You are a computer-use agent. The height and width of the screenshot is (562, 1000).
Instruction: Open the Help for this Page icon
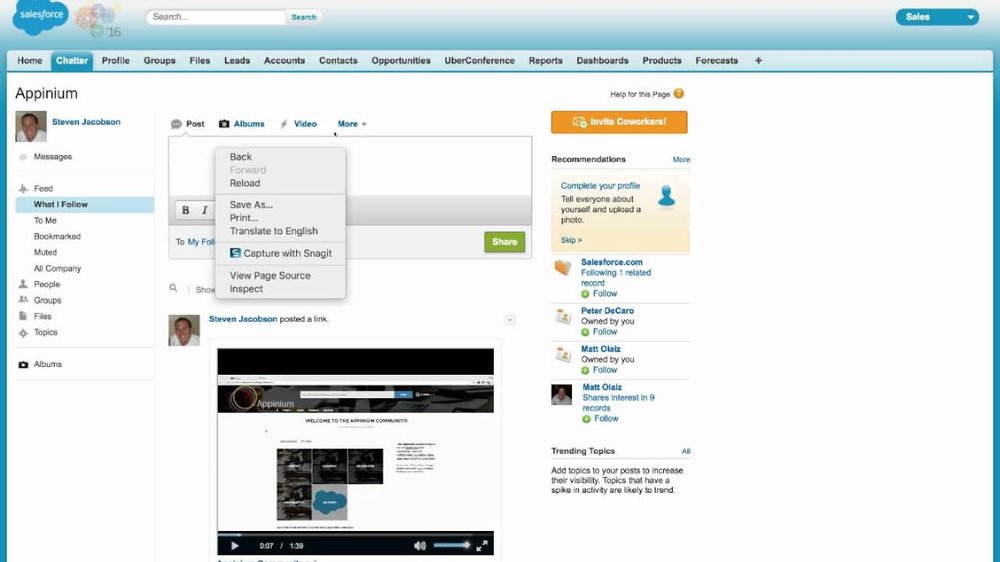click(679, 94)
